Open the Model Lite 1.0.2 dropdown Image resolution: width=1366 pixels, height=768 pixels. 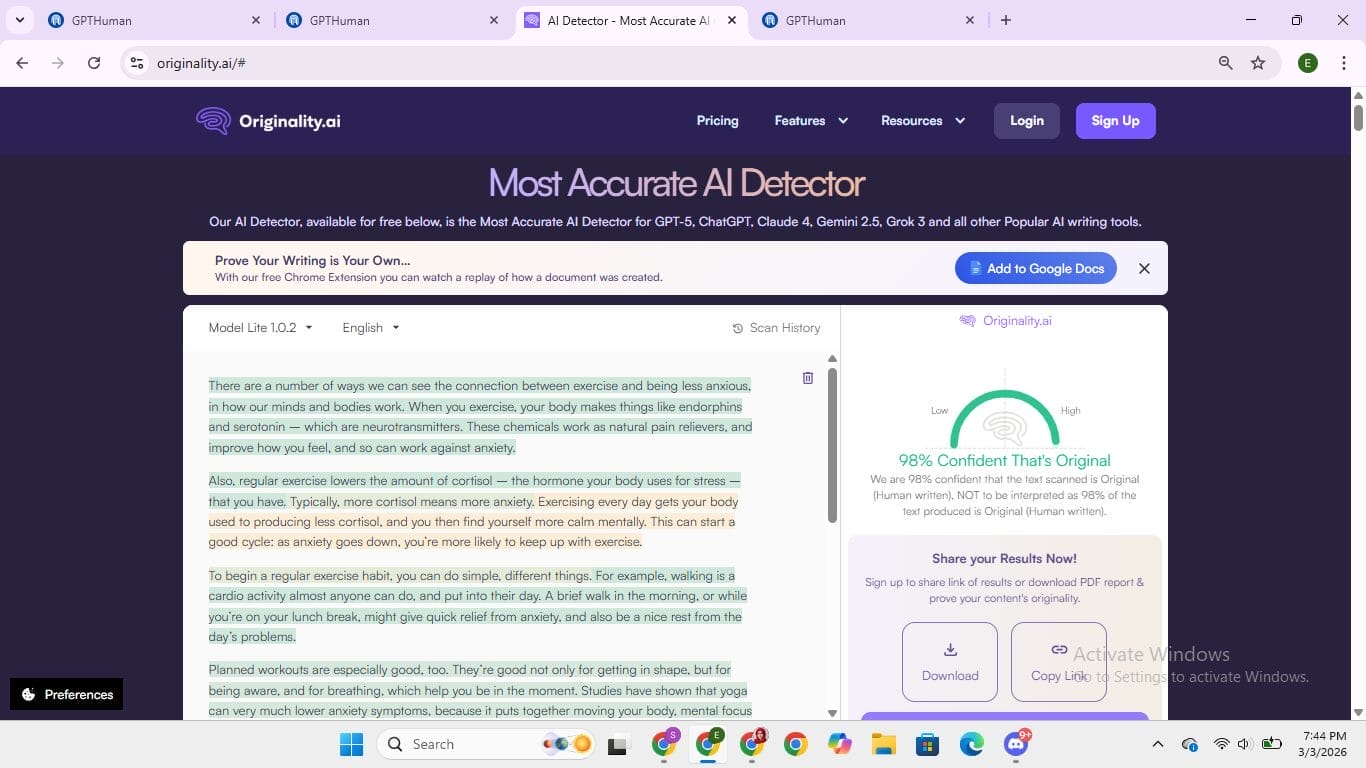pos(260,328)
